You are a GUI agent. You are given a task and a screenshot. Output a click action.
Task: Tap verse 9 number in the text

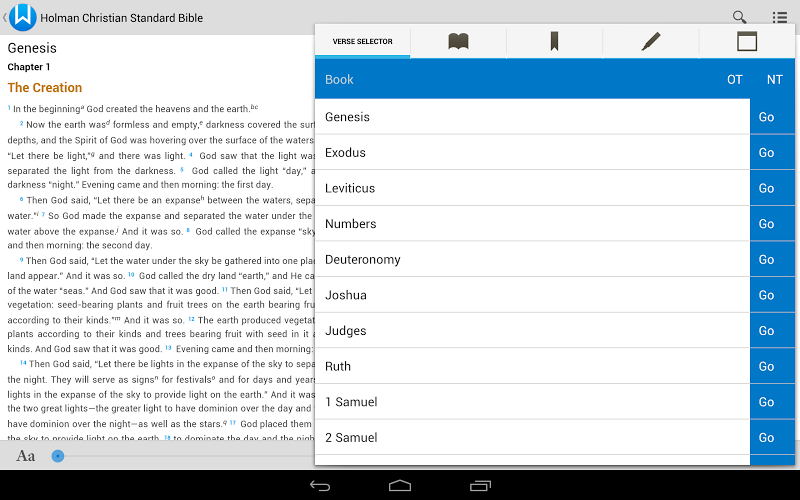(21, 260)
